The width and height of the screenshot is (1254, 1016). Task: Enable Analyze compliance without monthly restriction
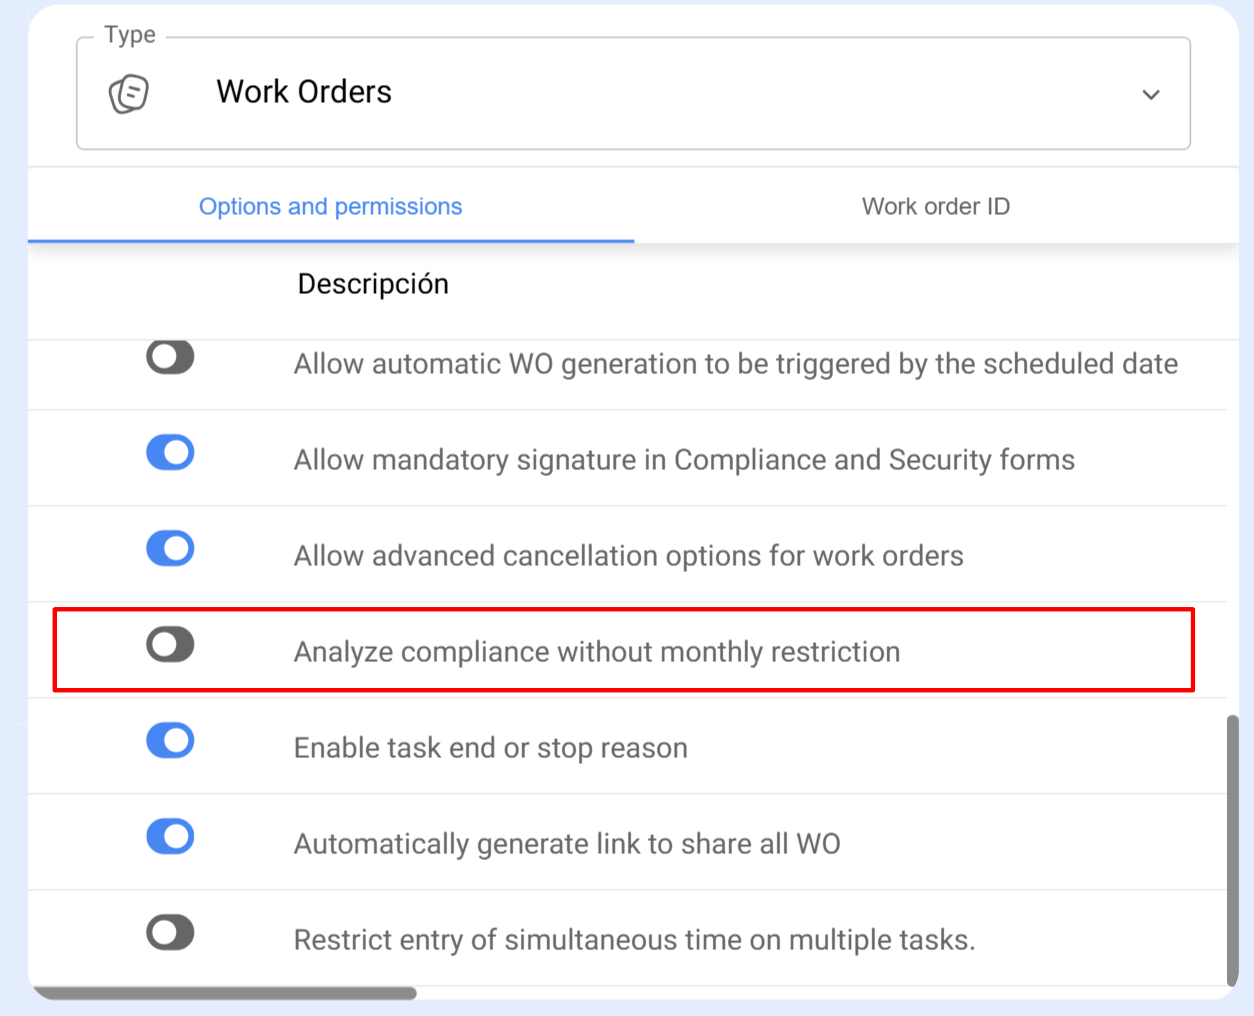pyautogui.click(x=170, y=645)
